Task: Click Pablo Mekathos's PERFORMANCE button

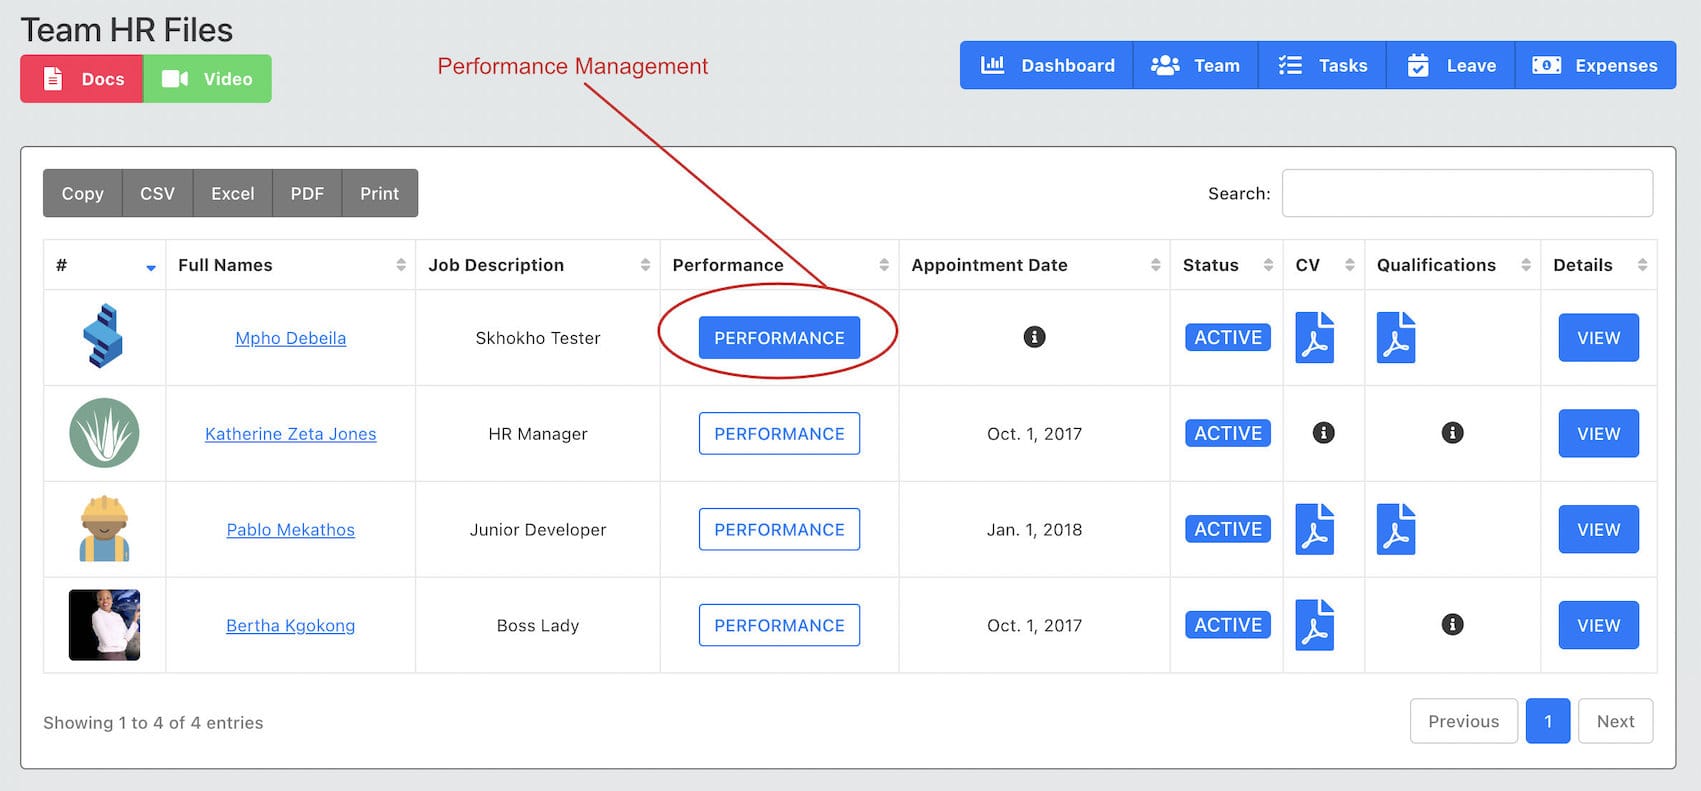Action: coord(779,530)
